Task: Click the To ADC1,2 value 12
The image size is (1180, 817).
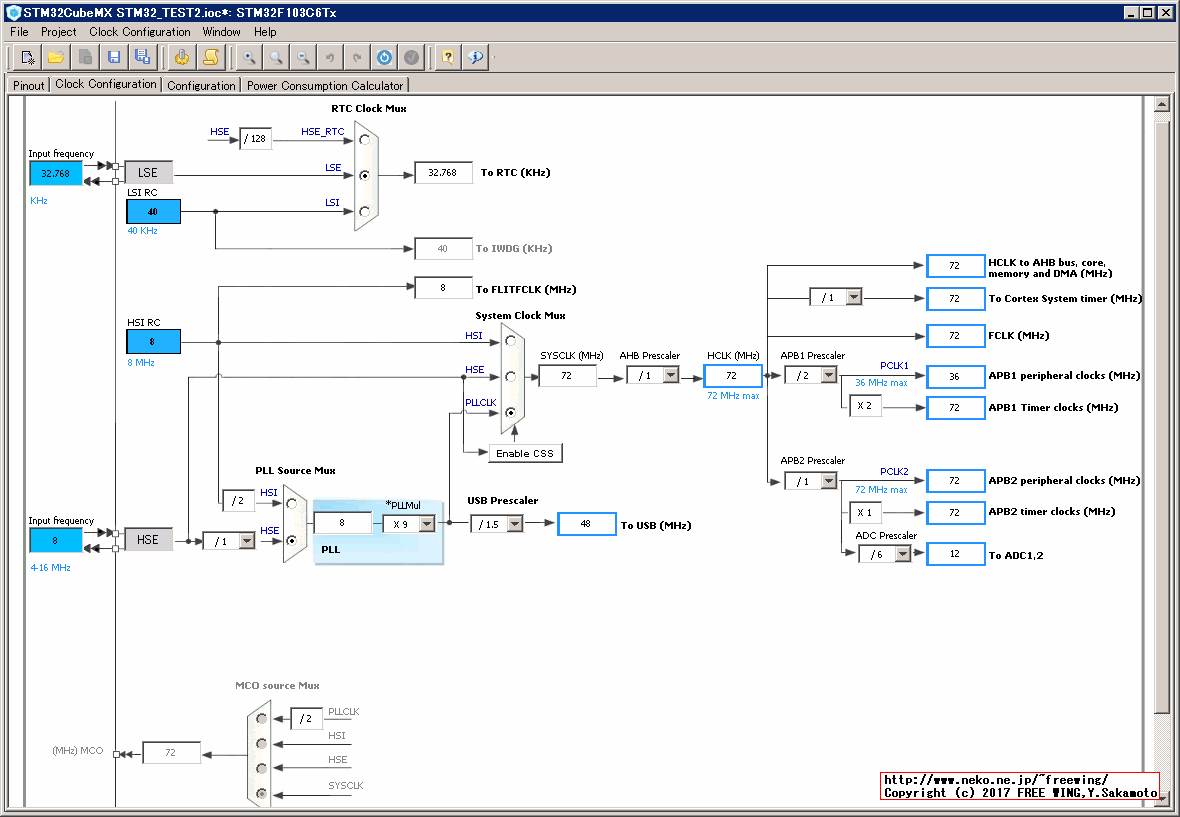Action: (955, 554)
